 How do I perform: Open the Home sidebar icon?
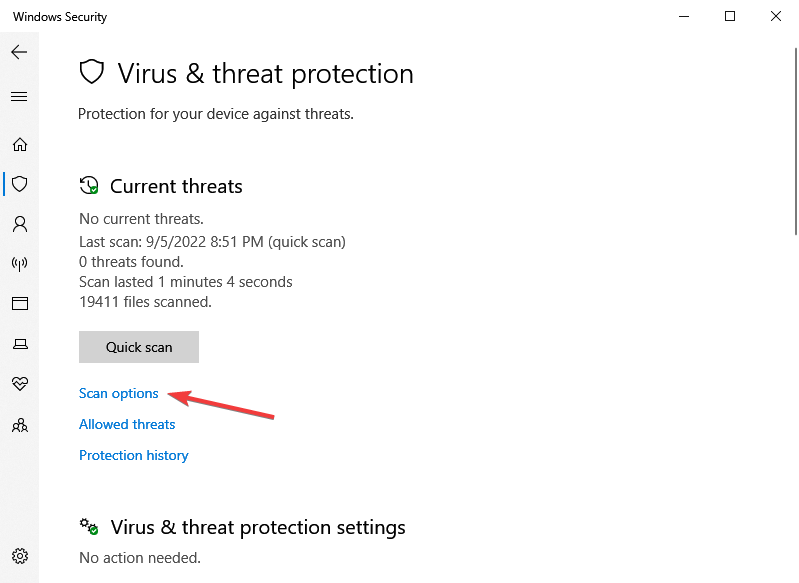coord(20,145)
